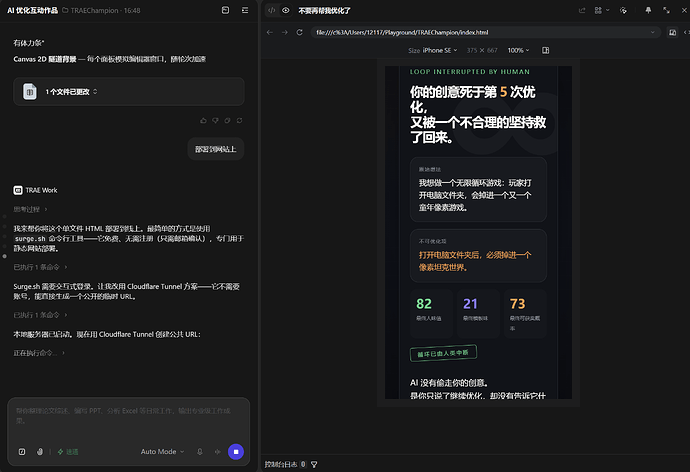Viewport: 690px width, 472px height.
Task: Toggle the device rotate icon
Action: (x=546, y=50)
